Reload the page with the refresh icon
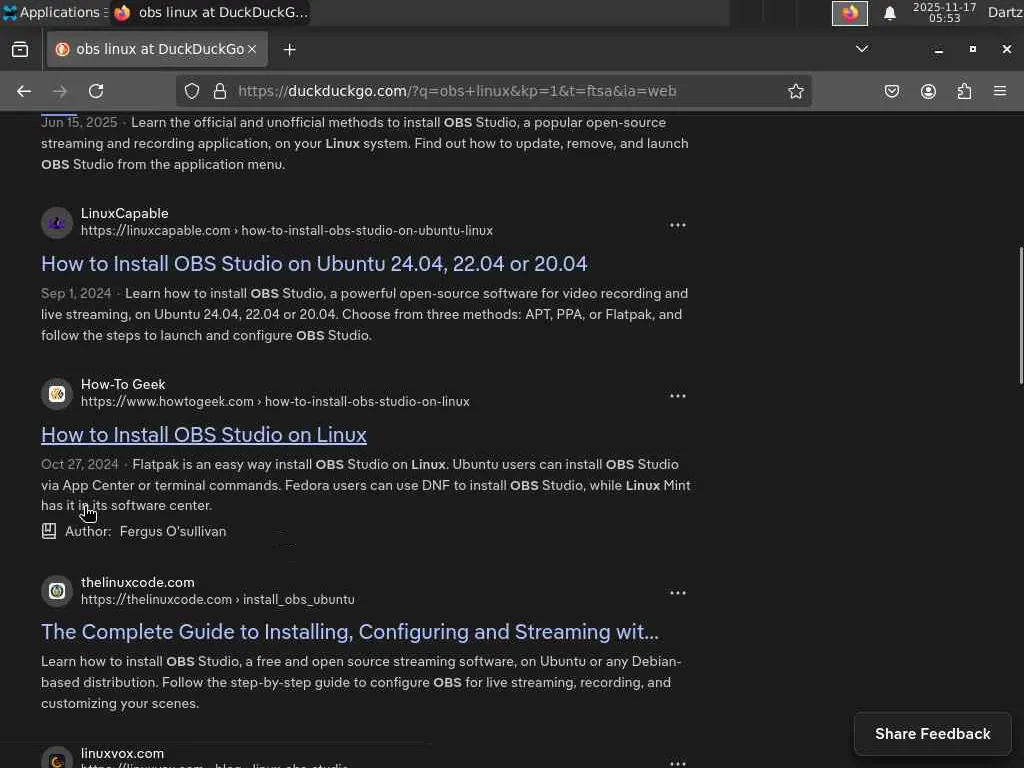1024x768 pixels. point(96,91)
